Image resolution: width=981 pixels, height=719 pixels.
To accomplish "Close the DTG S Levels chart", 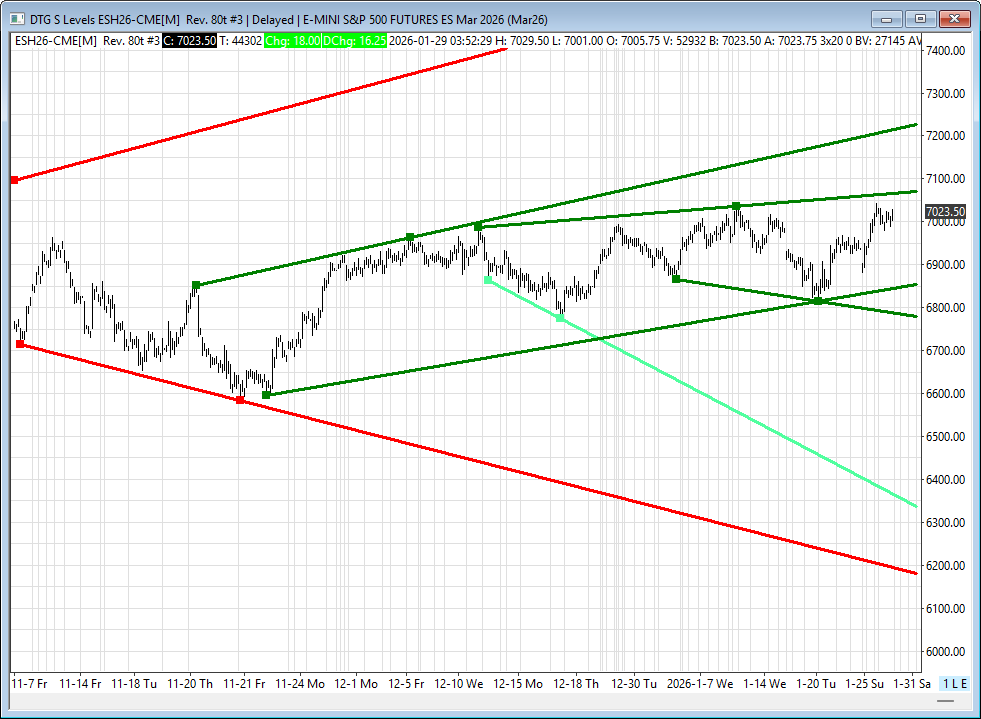I will pyautogui.click(x=955, y=18).
